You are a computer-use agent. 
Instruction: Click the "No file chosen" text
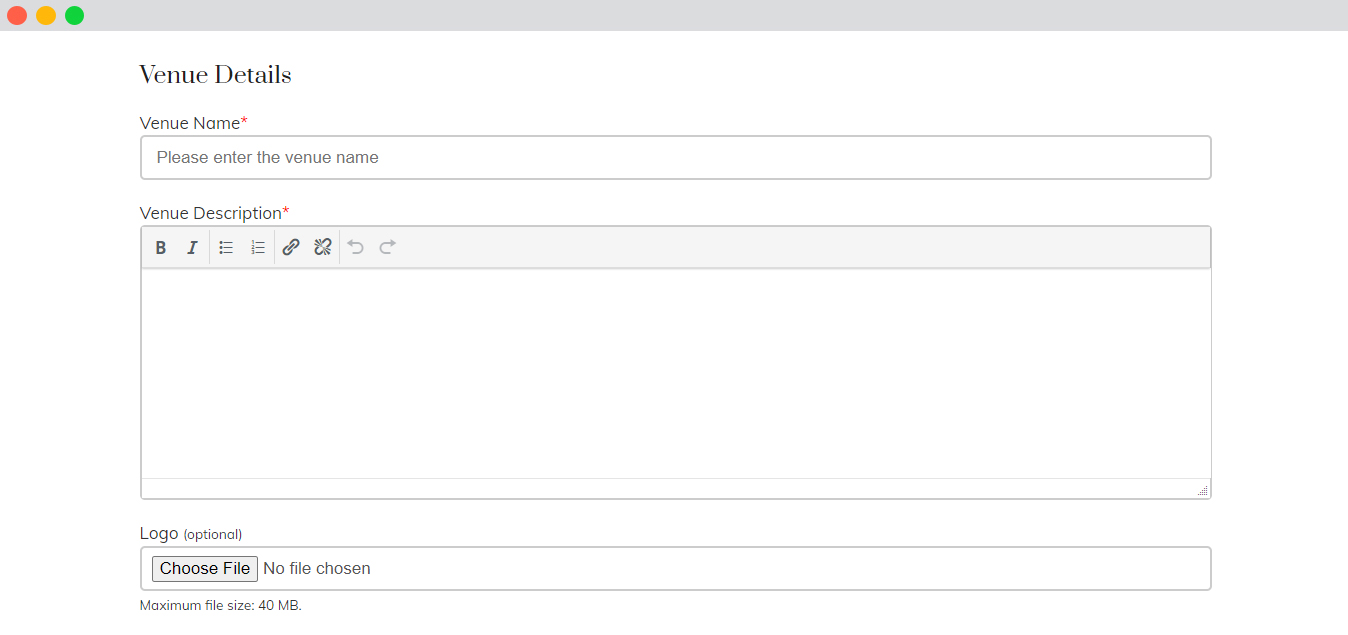(317, 568)
